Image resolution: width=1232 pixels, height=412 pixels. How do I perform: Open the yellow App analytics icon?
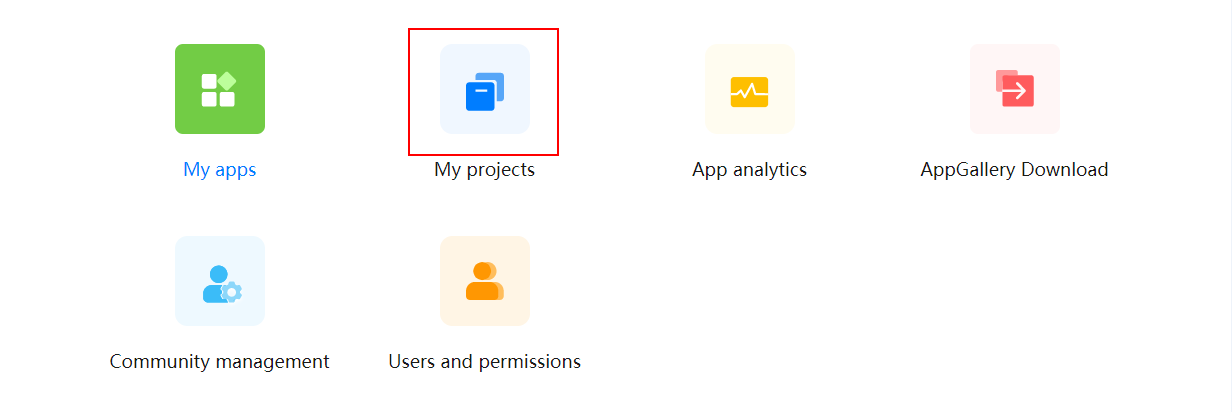tap(750, 91)
